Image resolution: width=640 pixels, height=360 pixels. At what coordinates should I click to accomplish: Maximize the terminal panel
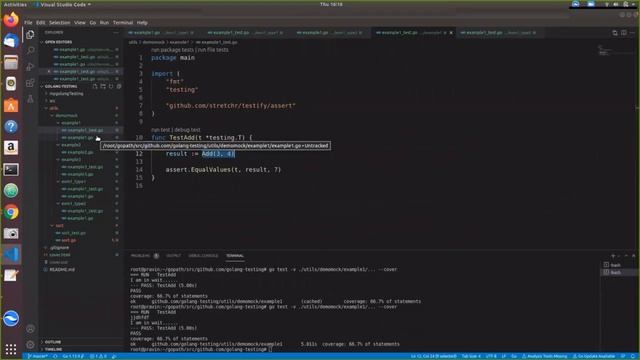click(626, 256)
